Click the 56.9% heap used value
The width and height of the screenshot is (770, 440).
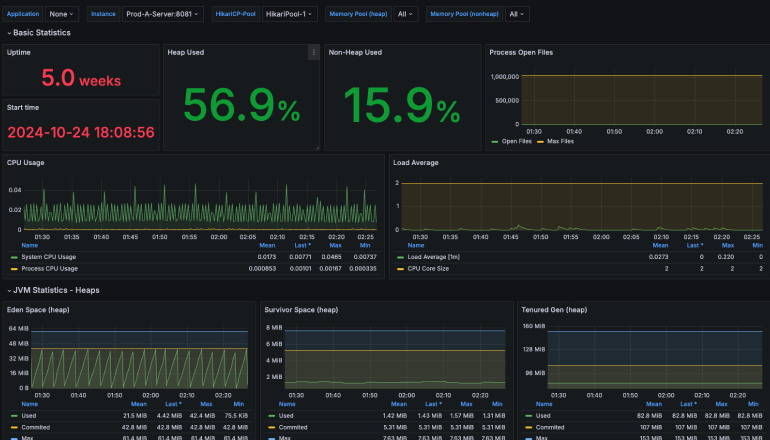click(242, 105)
